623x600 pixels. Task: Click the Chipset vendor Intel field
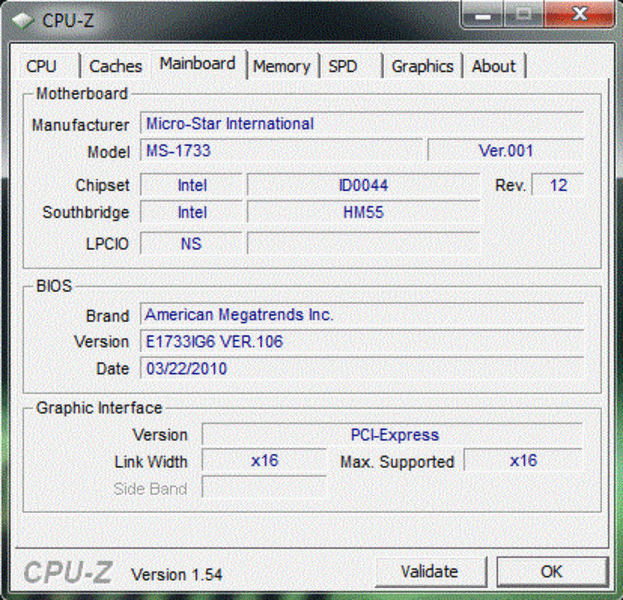pos(192,185)
